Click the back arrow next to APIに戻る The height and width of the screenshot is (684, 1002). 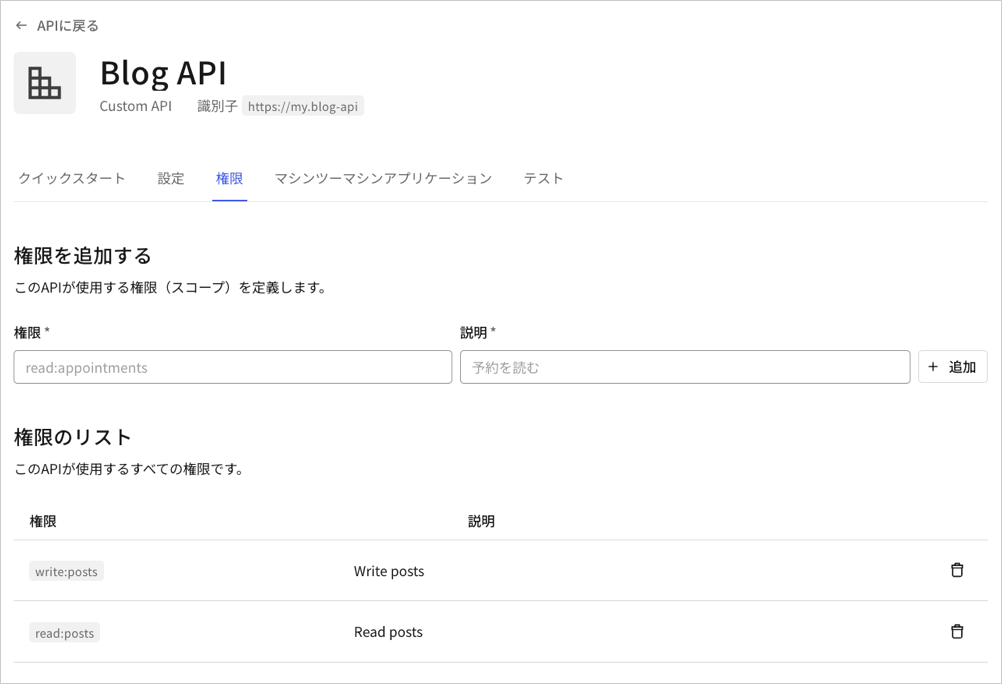(x=21, y=25)
